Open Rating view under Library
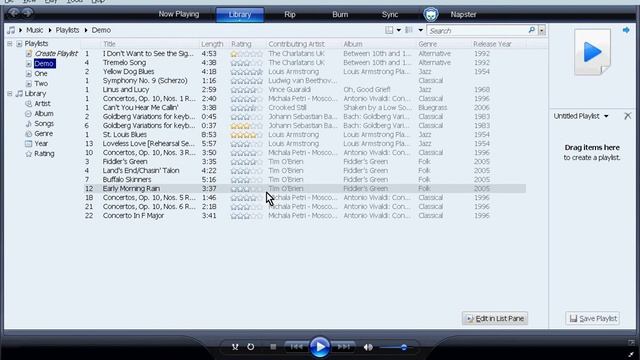 pyautogui.click(x=44, y=154)
